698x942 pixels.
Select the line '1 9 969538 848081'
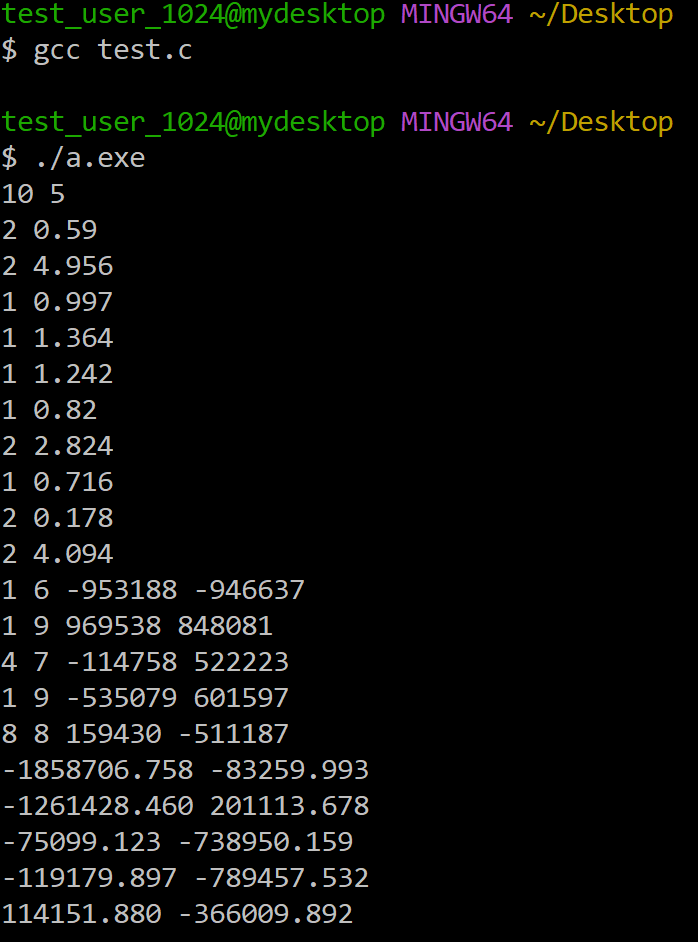click(137, 627)
